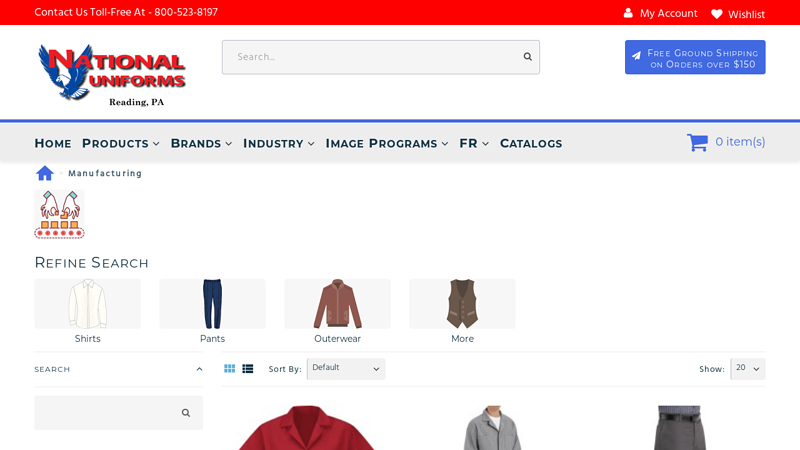Click the SEARCH filter panel label
This screenshot has height=450, width=800.
click(x=52, y=369)
